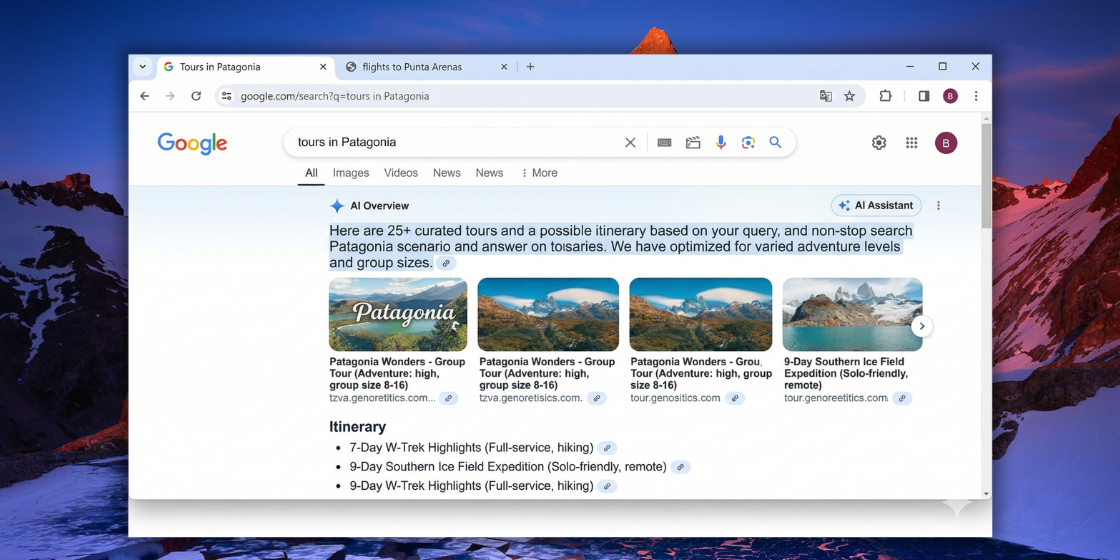Reload the current page
Image resolution: width=1120 pixels, height=560 pixels.
(196, 96)
